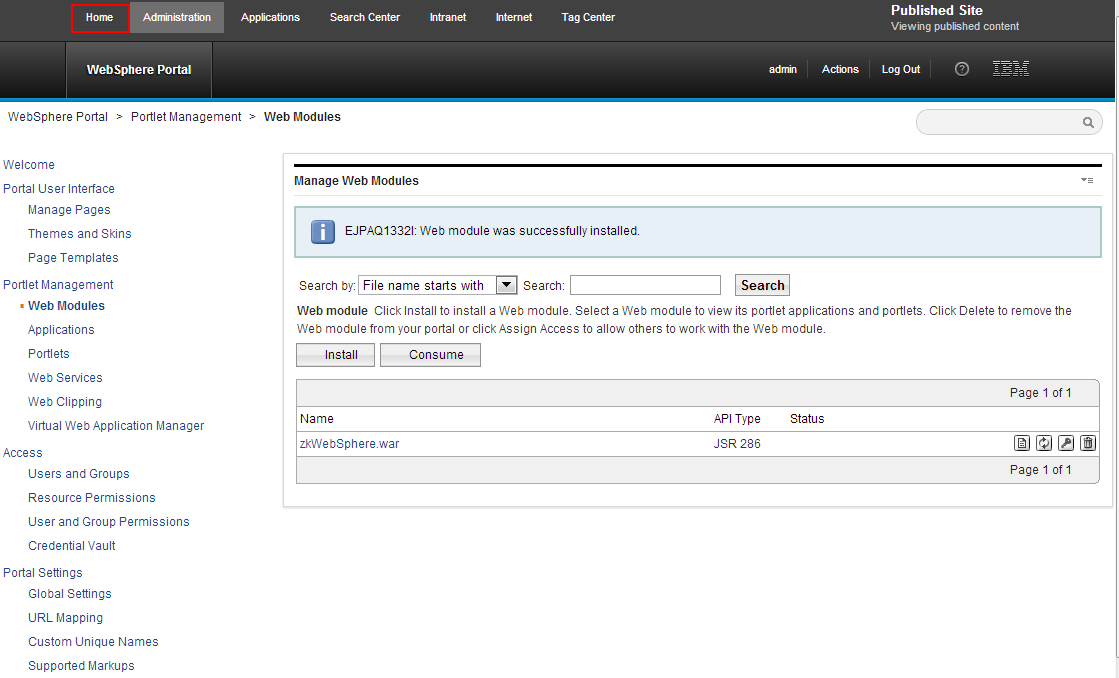Click WebSphere Portal breadcrumb
The image size is (1119, 678).
coord(58,117)
